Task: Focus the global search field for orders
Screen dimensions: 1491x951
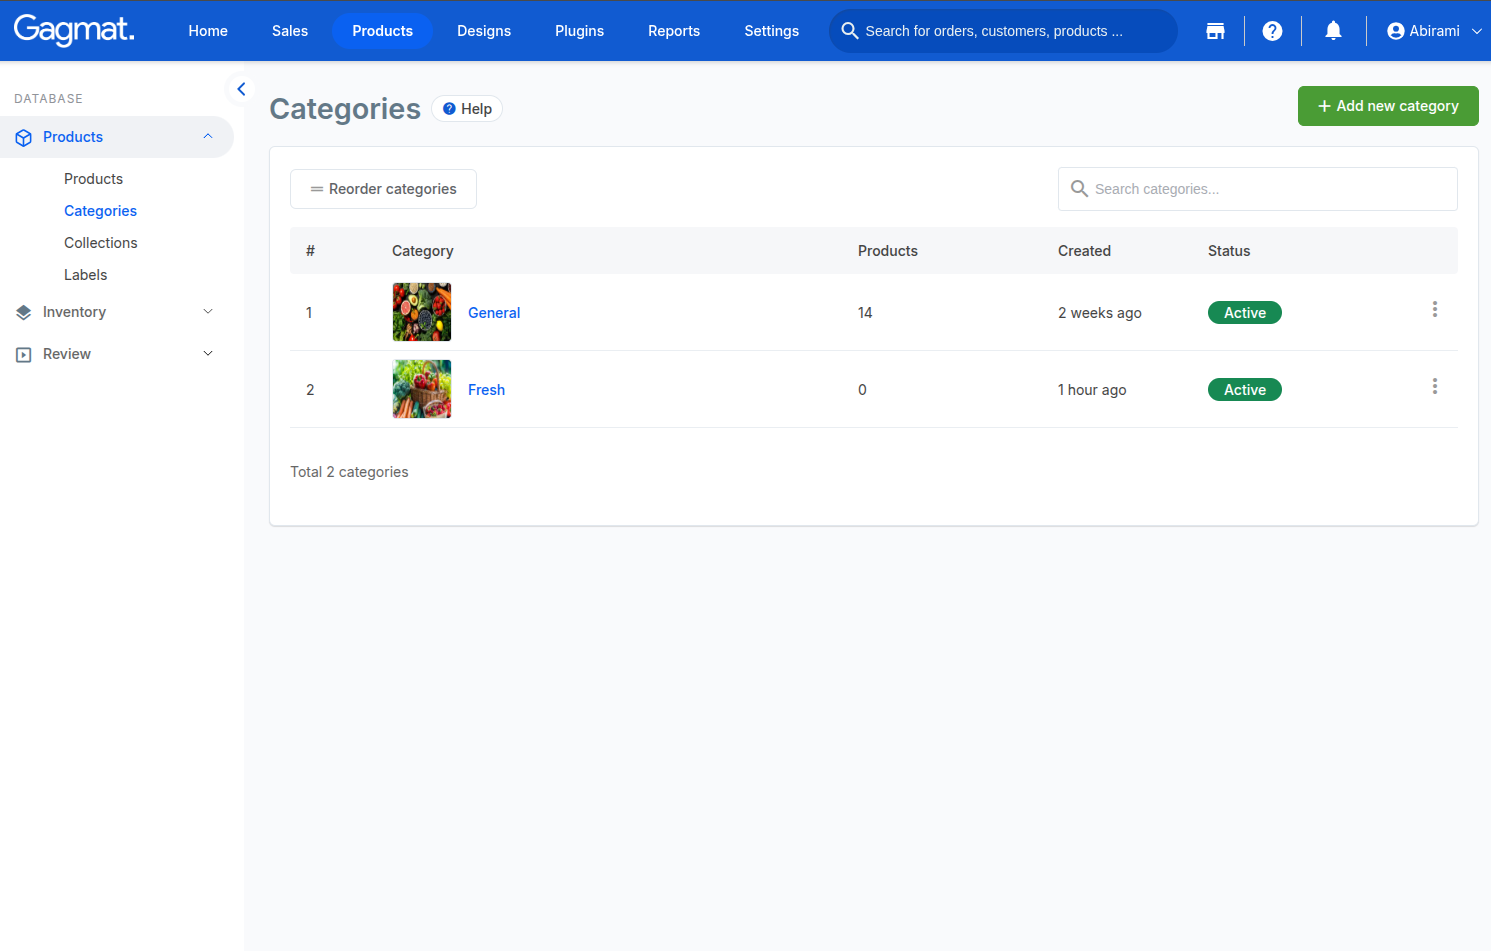Action: [x=1003, y=31]
